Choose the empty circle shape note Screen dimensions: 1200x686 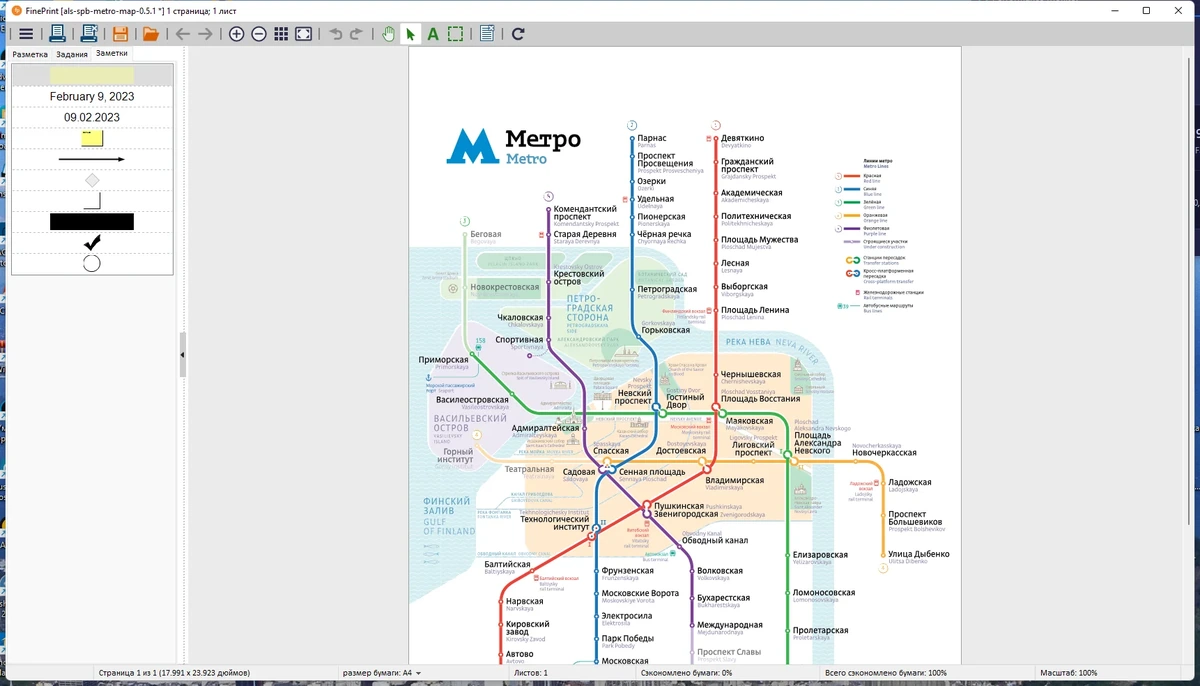[92, 264]
